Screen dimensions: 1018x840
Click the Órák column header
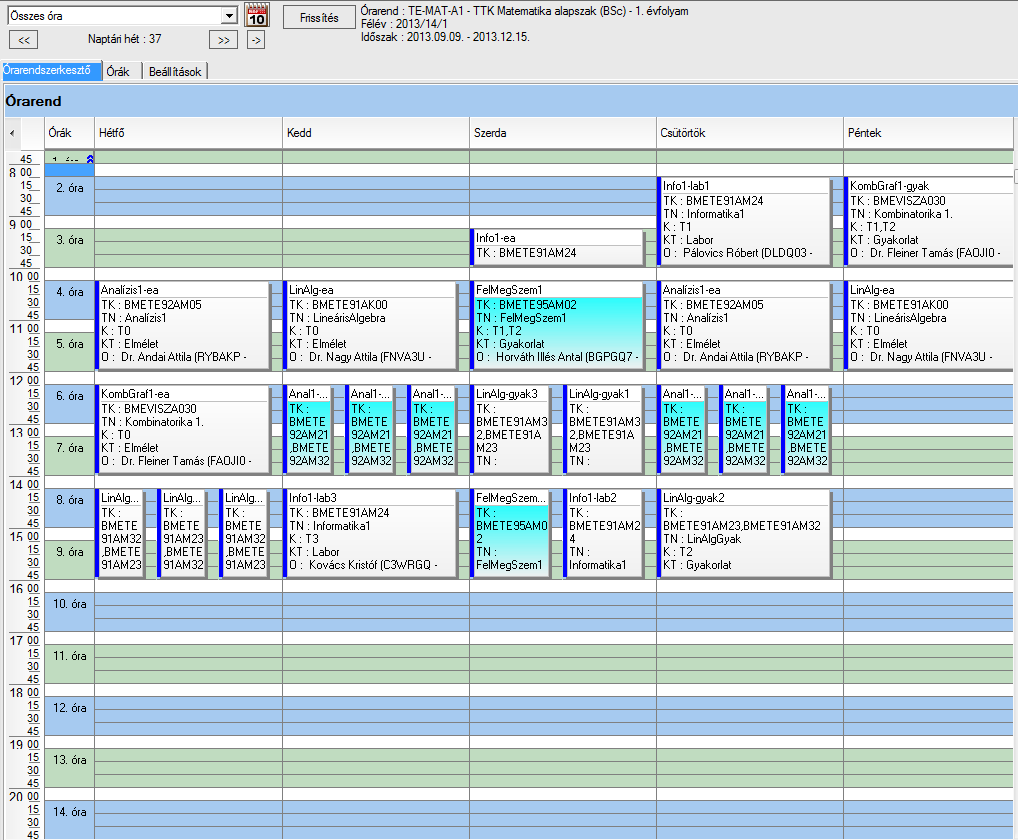point(69,133)
